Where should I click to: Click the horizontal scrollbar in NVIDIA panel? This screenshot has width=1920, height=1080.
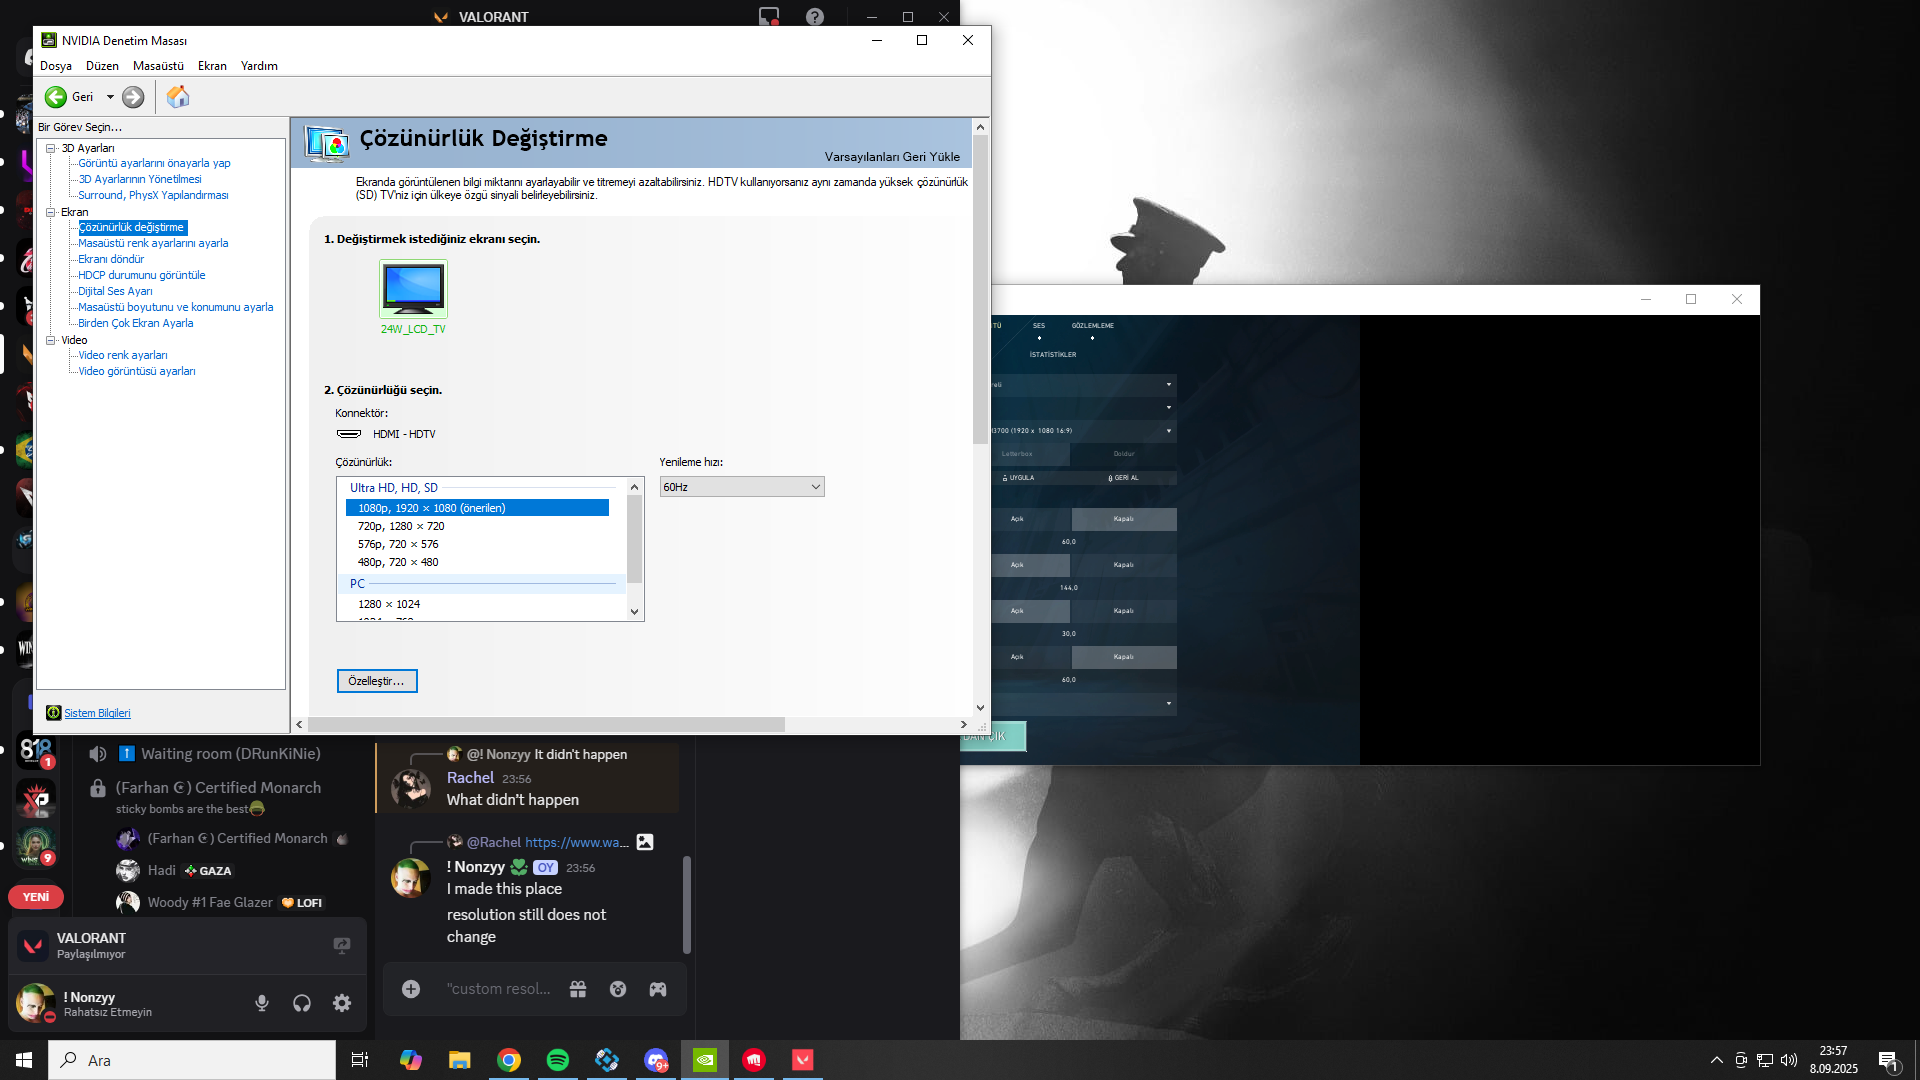pyautogui.click(x=546, y=724)
